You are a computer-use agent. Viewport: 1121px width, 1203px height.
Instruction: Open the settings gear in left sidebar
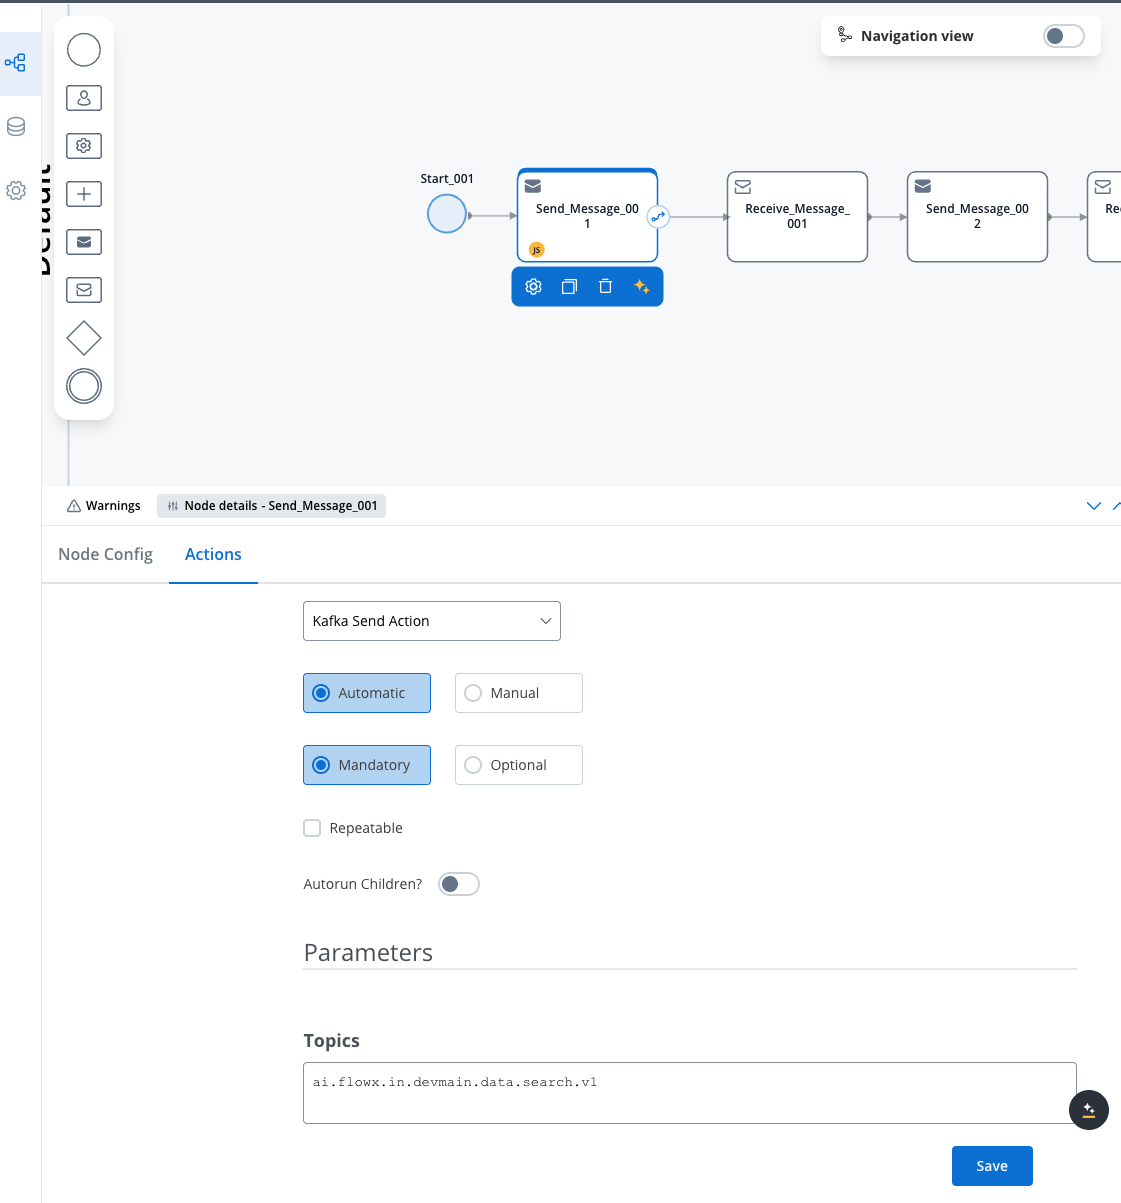[x=16, y=190]
